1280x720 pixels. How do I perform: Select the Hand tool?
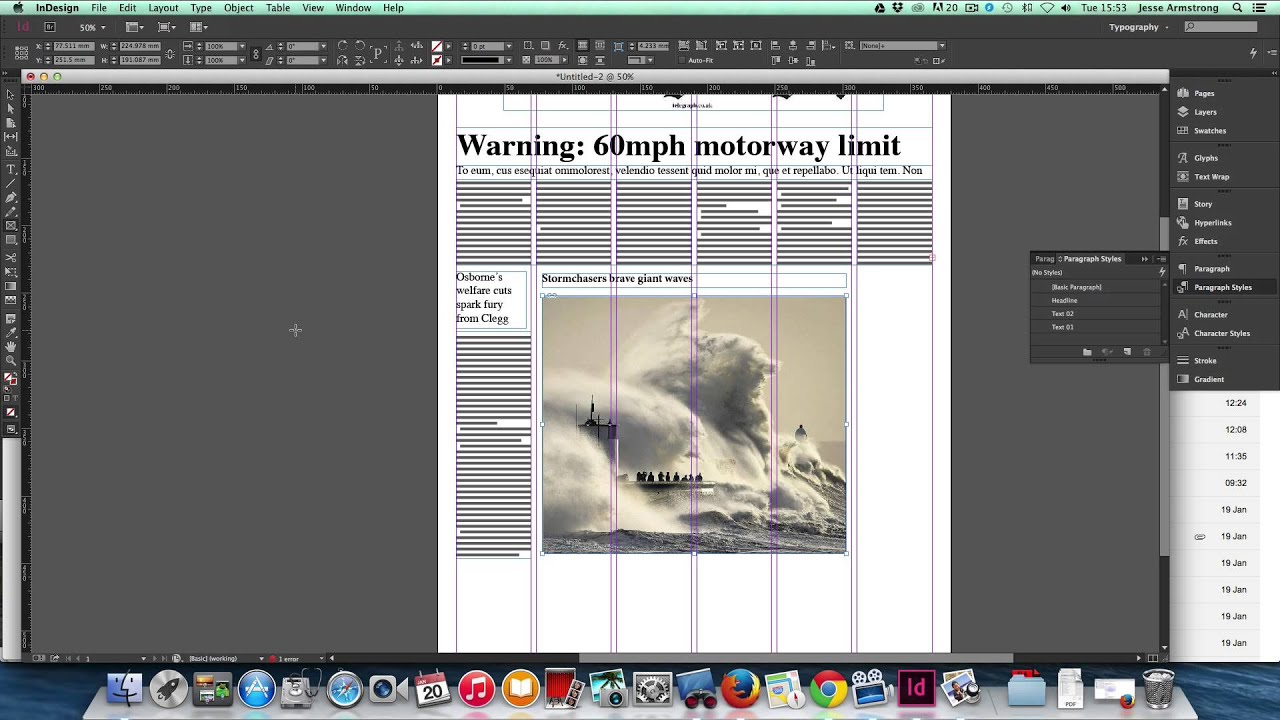tap(11, 346)
